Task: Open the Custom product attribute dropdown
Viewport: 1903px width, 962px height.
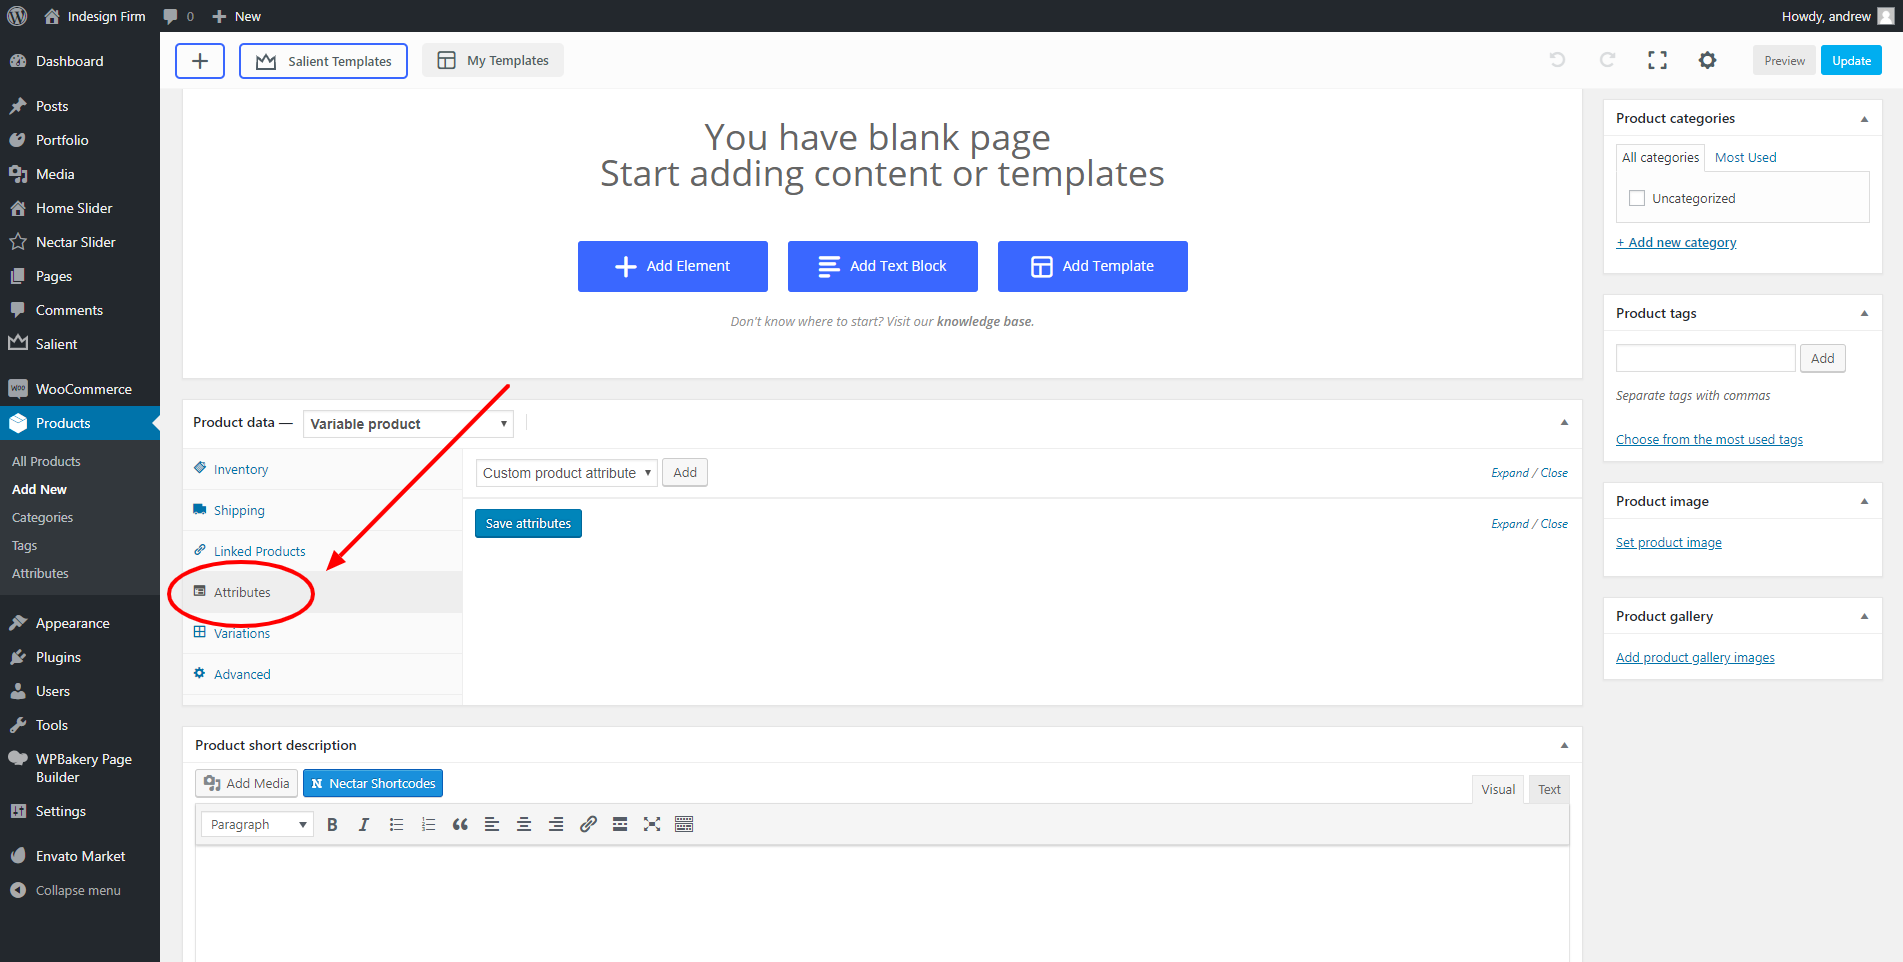Action: tap(566, 473)
